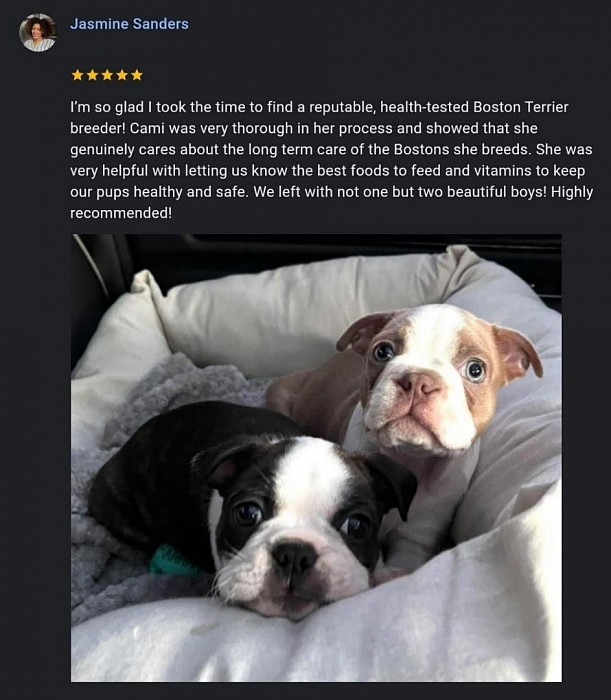Select the third rating star
The width and height of the screenshot is (611, 700).
[x=107, y=75]
